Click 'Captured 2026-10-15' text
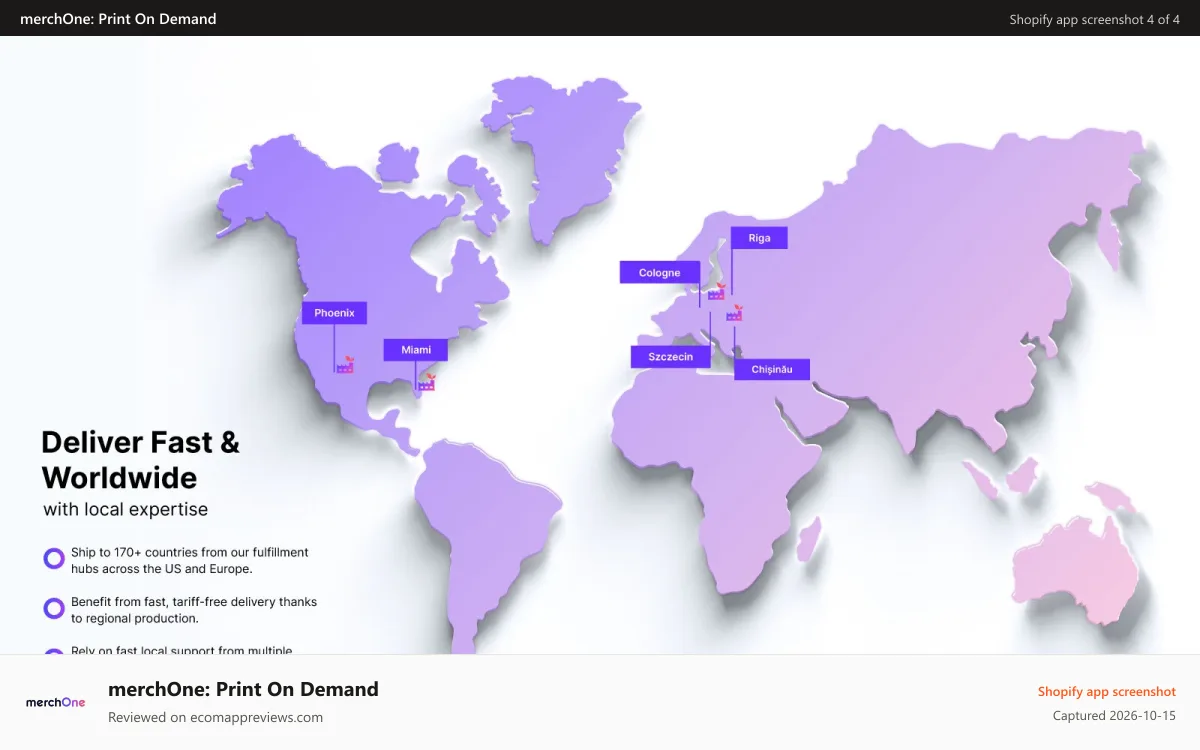1200x750 pixels. tap(1114, 716)
